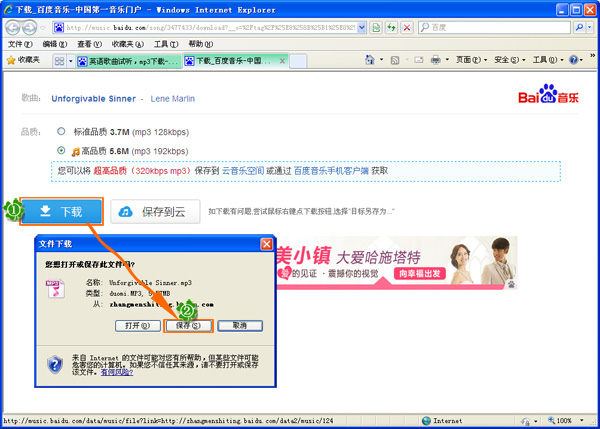Switch to the 英语歌曲试听 mp3下载 tab

(x=128, y=61)
